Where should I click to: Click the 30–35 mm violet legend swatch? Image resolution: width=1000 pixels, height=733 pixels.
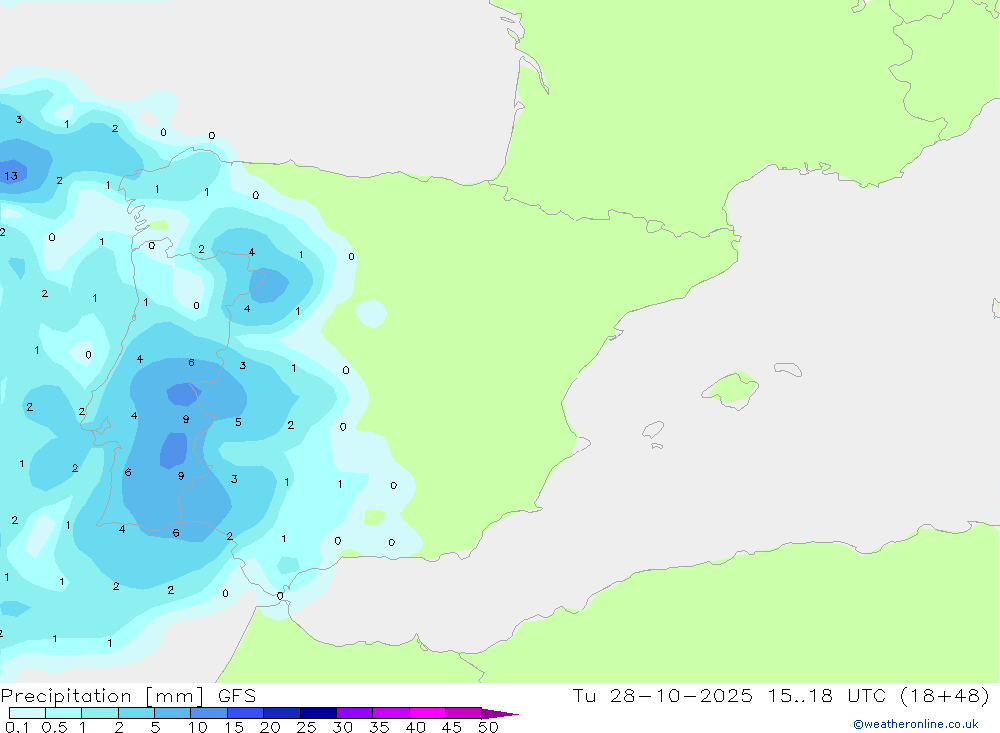coord(355,713)
